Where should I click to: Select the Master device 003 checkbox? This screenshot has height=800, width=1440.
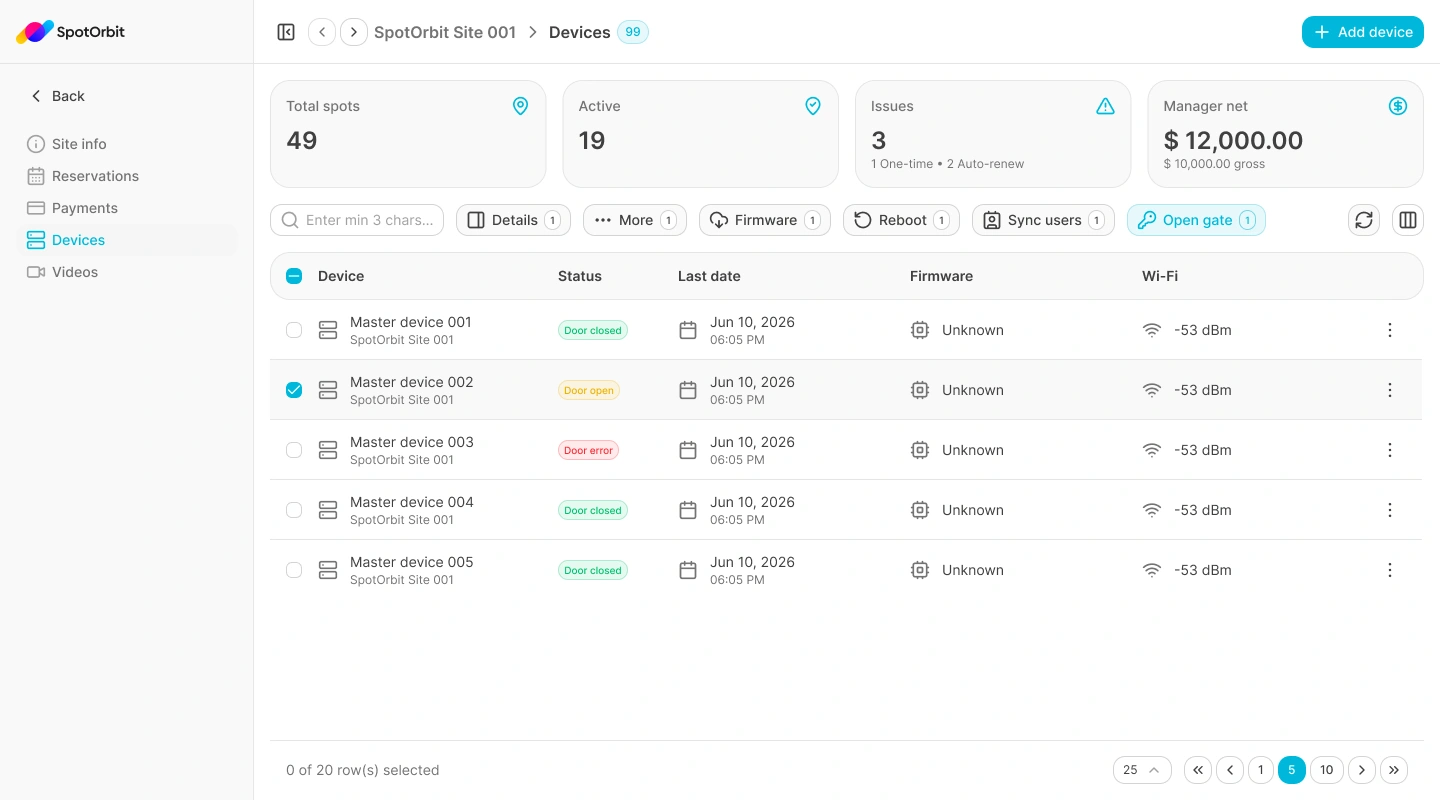(x=294, y=450)
